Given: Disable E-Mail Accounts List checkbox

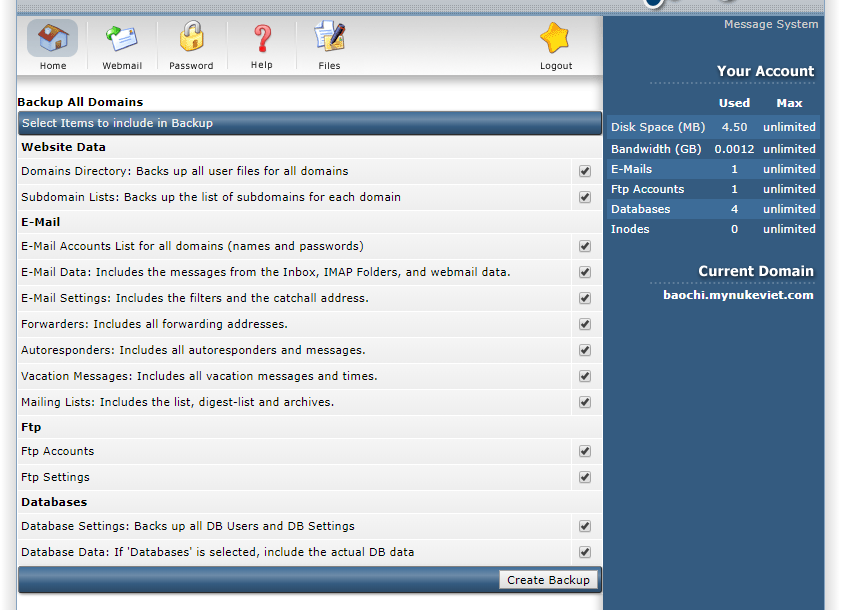Looking at the screenshot, I should point(585,246).
